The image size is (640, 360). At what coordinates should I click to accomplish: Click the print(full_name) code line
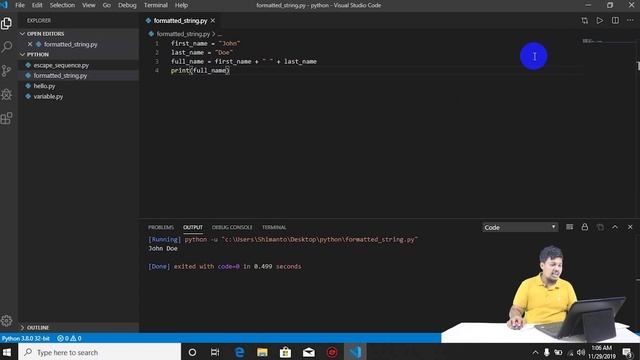coord(200,71)
